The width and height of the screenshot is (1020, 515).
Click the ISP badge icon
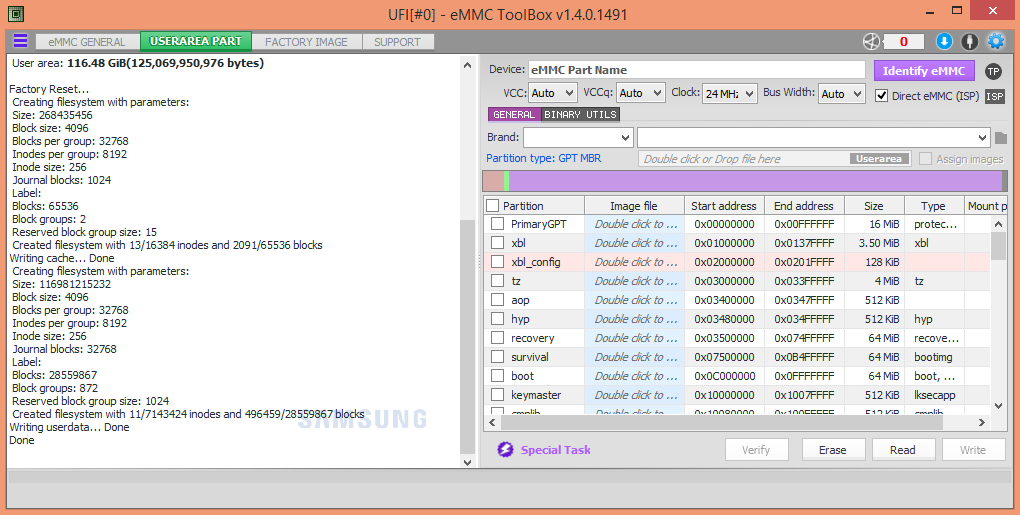[x=995, y=96]
